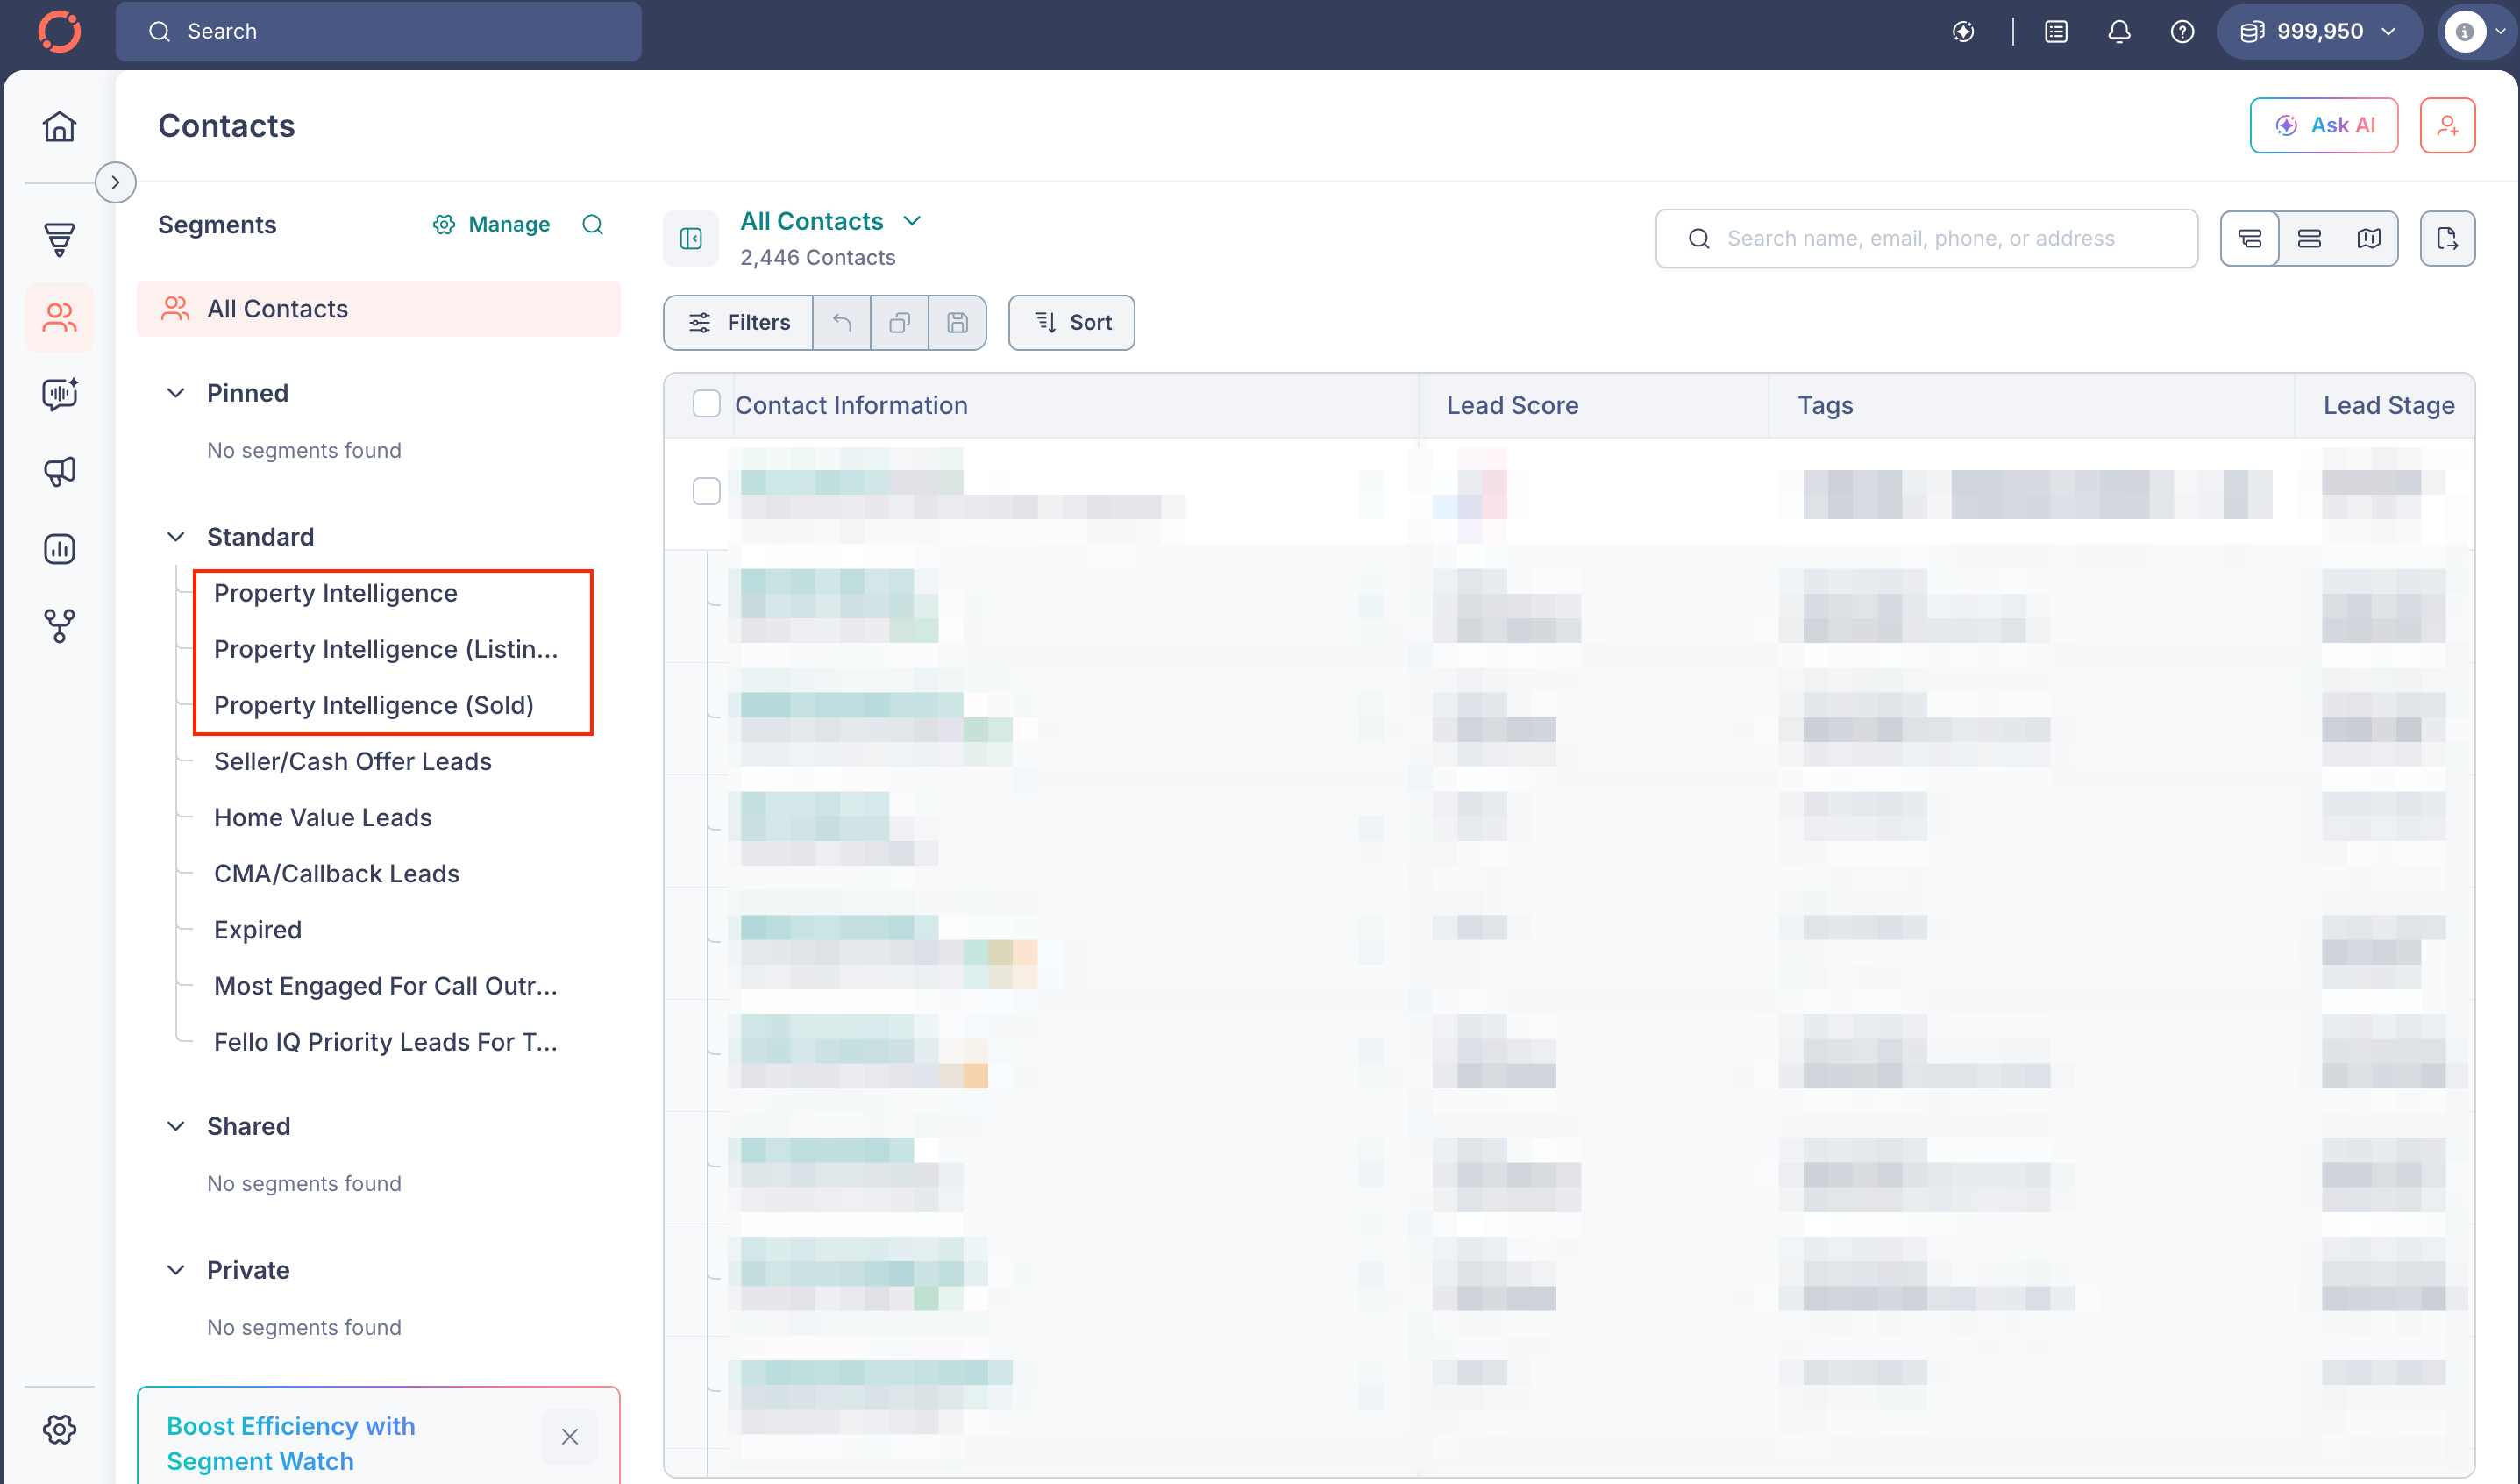Dismiss the Segment Watch banner
2520x1484 pixels.
click(x=569, y=1436)
